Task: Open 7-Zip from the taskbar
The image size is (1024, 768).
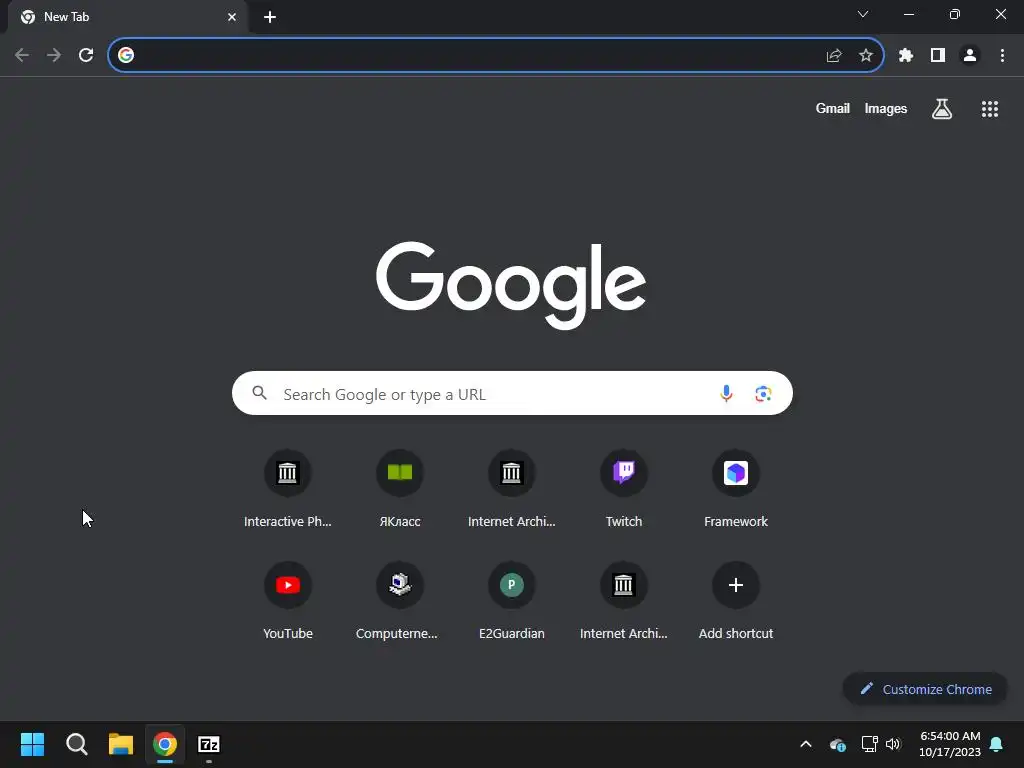Action: coord(209,744)
